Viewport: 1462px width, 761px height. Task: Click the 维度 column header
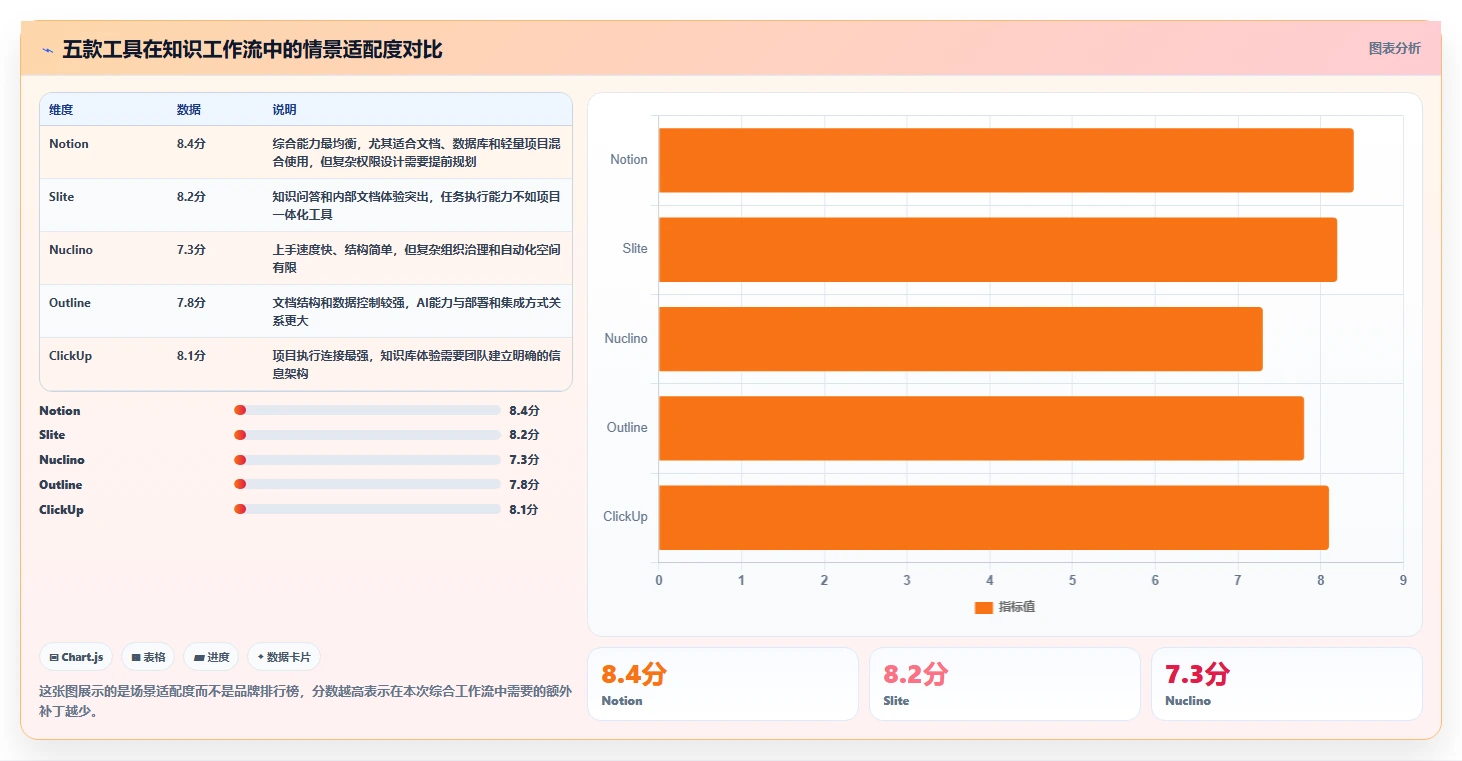coord(61,109)
